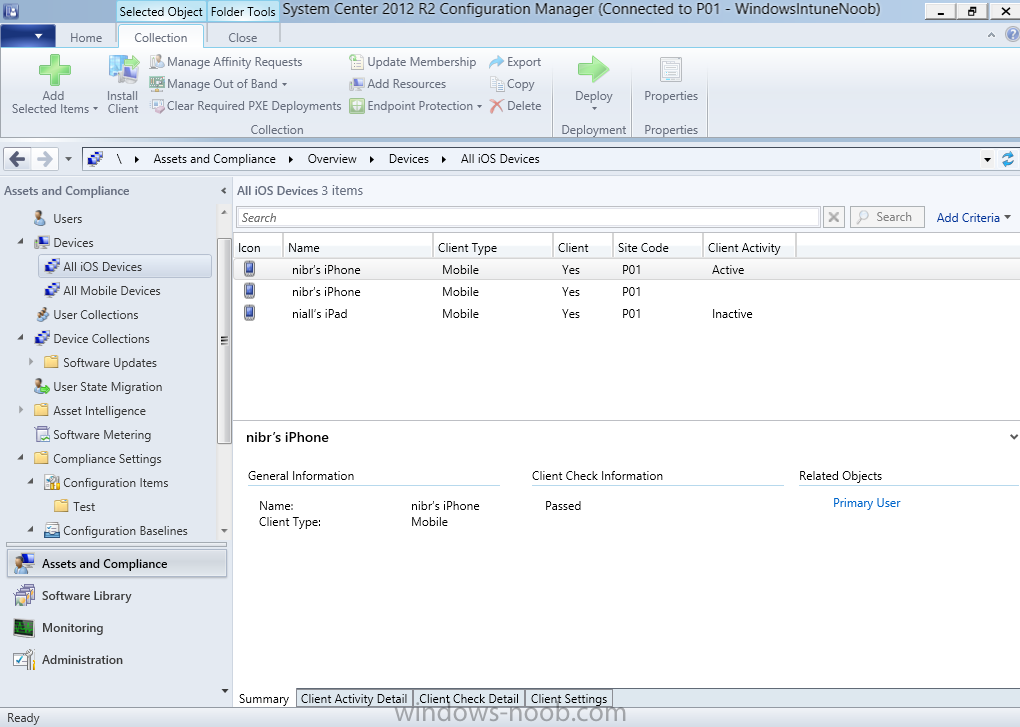
Task: Collapse the Assets and Compliance navigation pane
Action: tap(224, 191)
